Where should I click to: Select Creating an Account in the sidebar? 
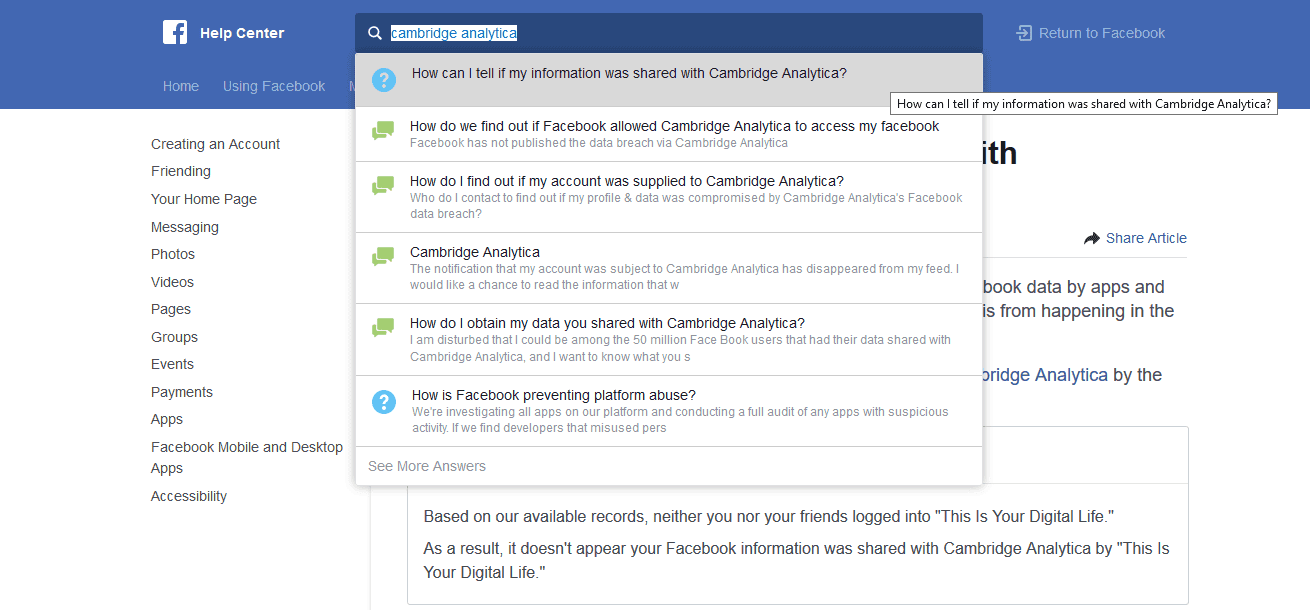point(215,143)
